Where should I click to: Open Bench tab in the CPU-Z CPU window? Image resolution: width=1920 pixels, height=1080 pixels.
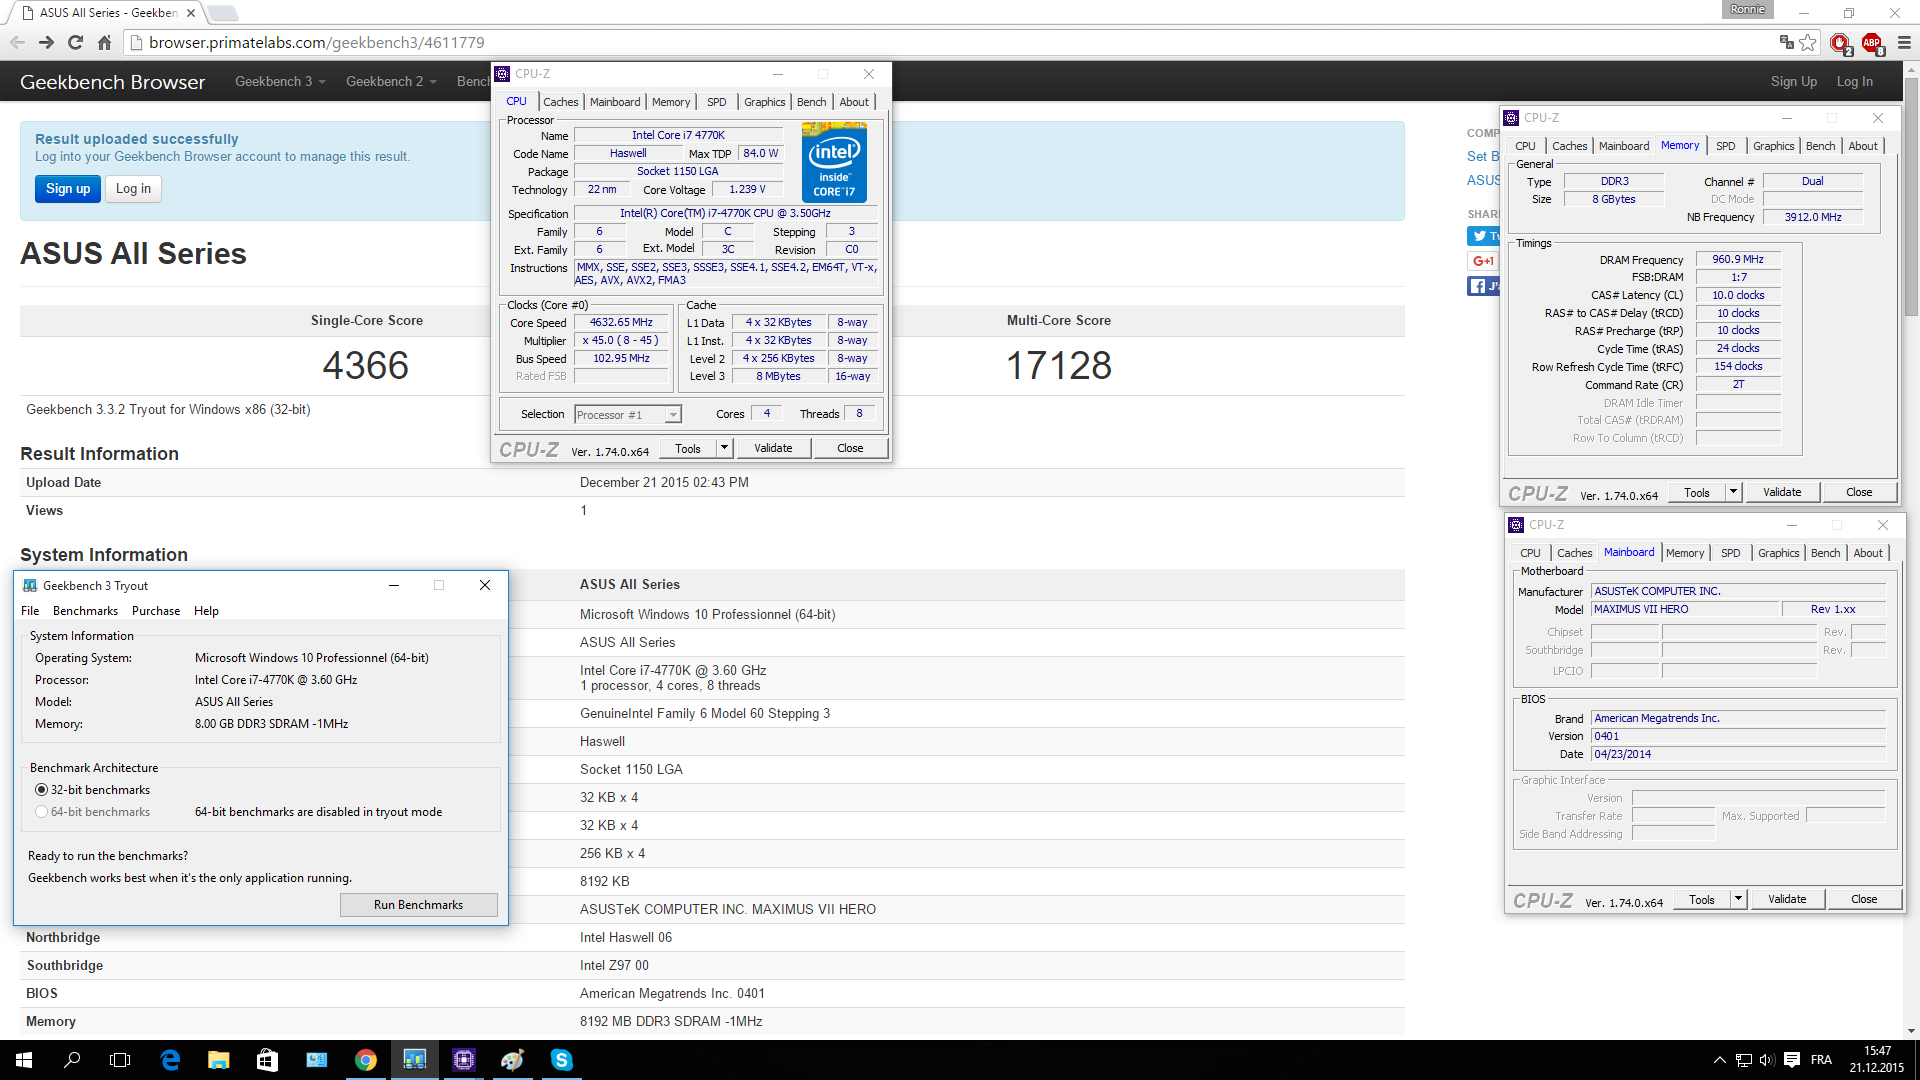[812, 102]
